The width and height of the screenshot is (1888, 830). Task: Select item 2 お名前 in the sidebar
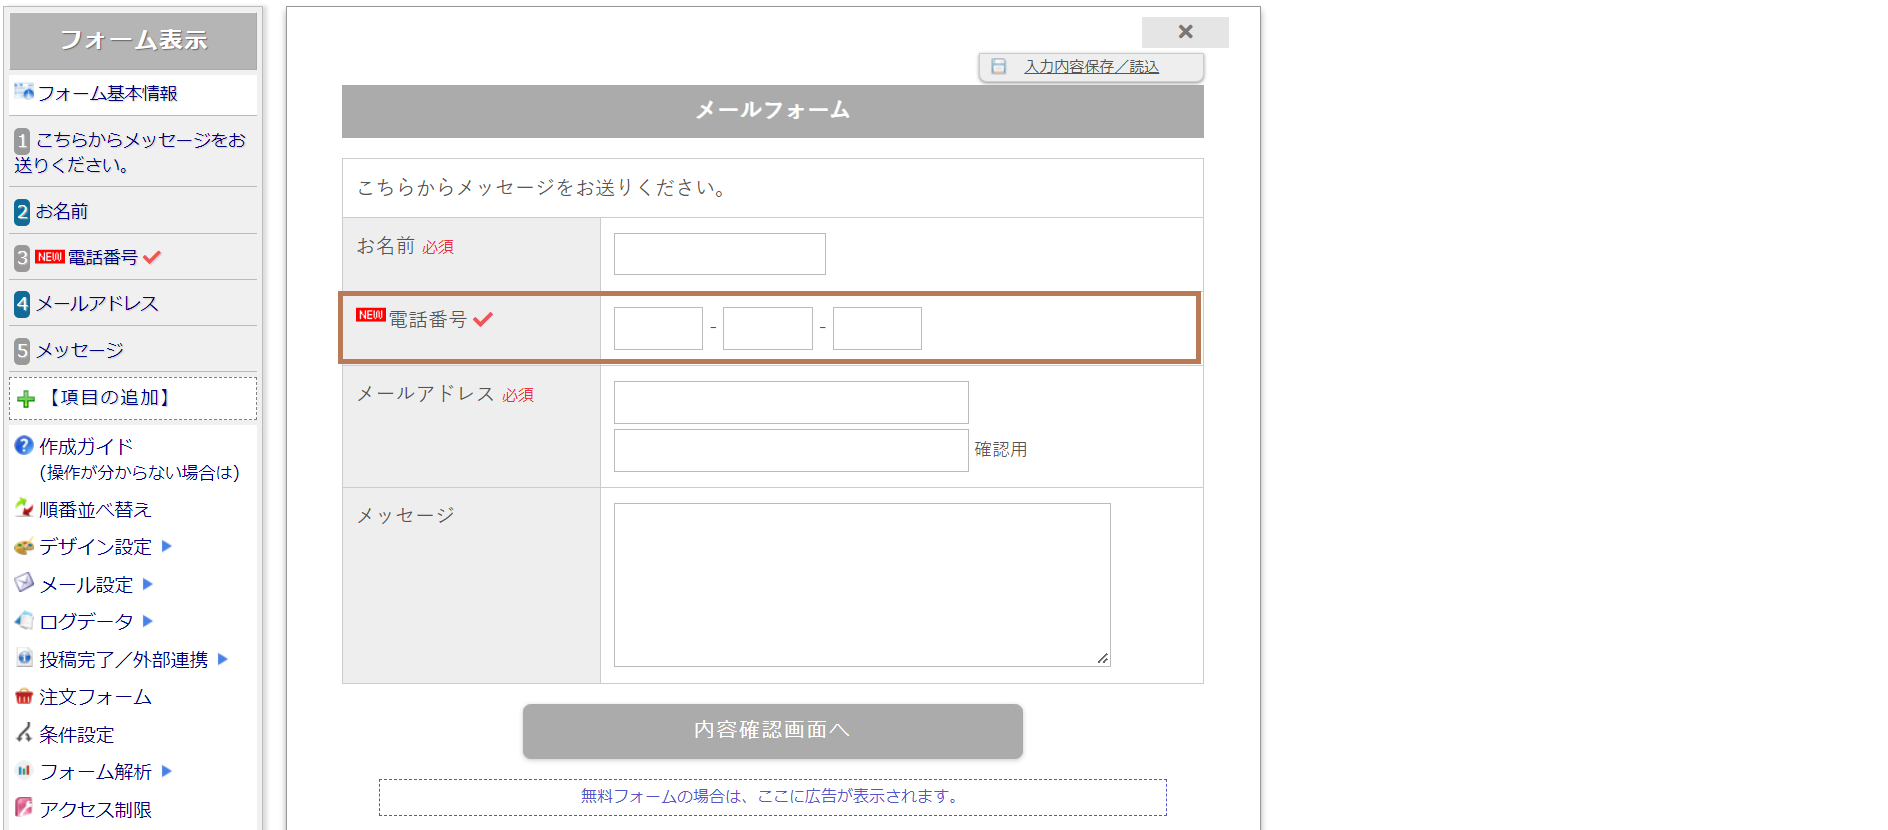pyautogui.click(x=62, y=212)
